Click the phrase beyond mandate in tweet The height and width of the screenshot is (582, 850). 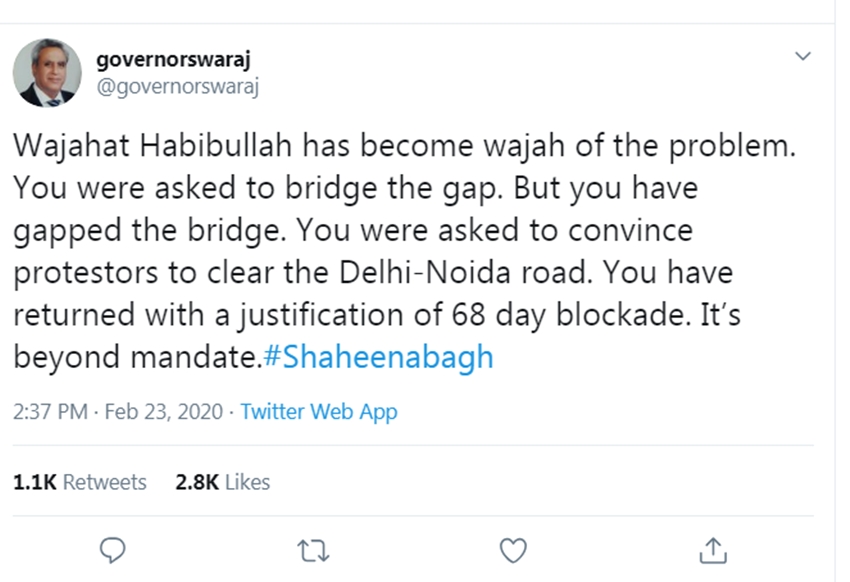click(135, 357)
